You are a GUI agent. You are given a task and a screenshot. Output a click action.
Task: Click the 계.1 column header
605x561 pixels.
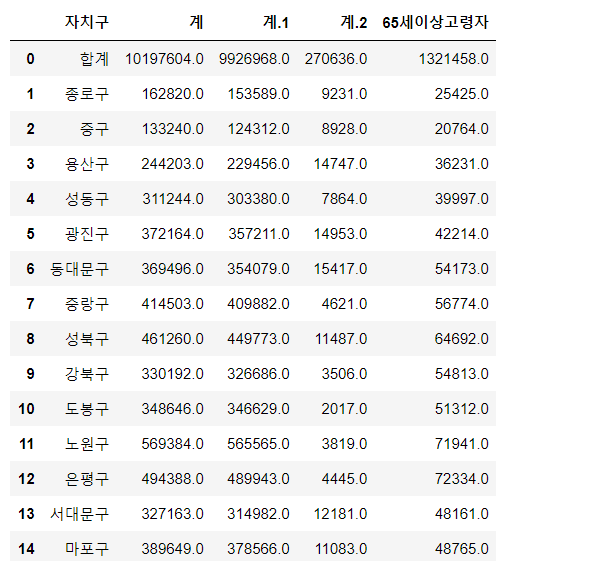[276, 22]
